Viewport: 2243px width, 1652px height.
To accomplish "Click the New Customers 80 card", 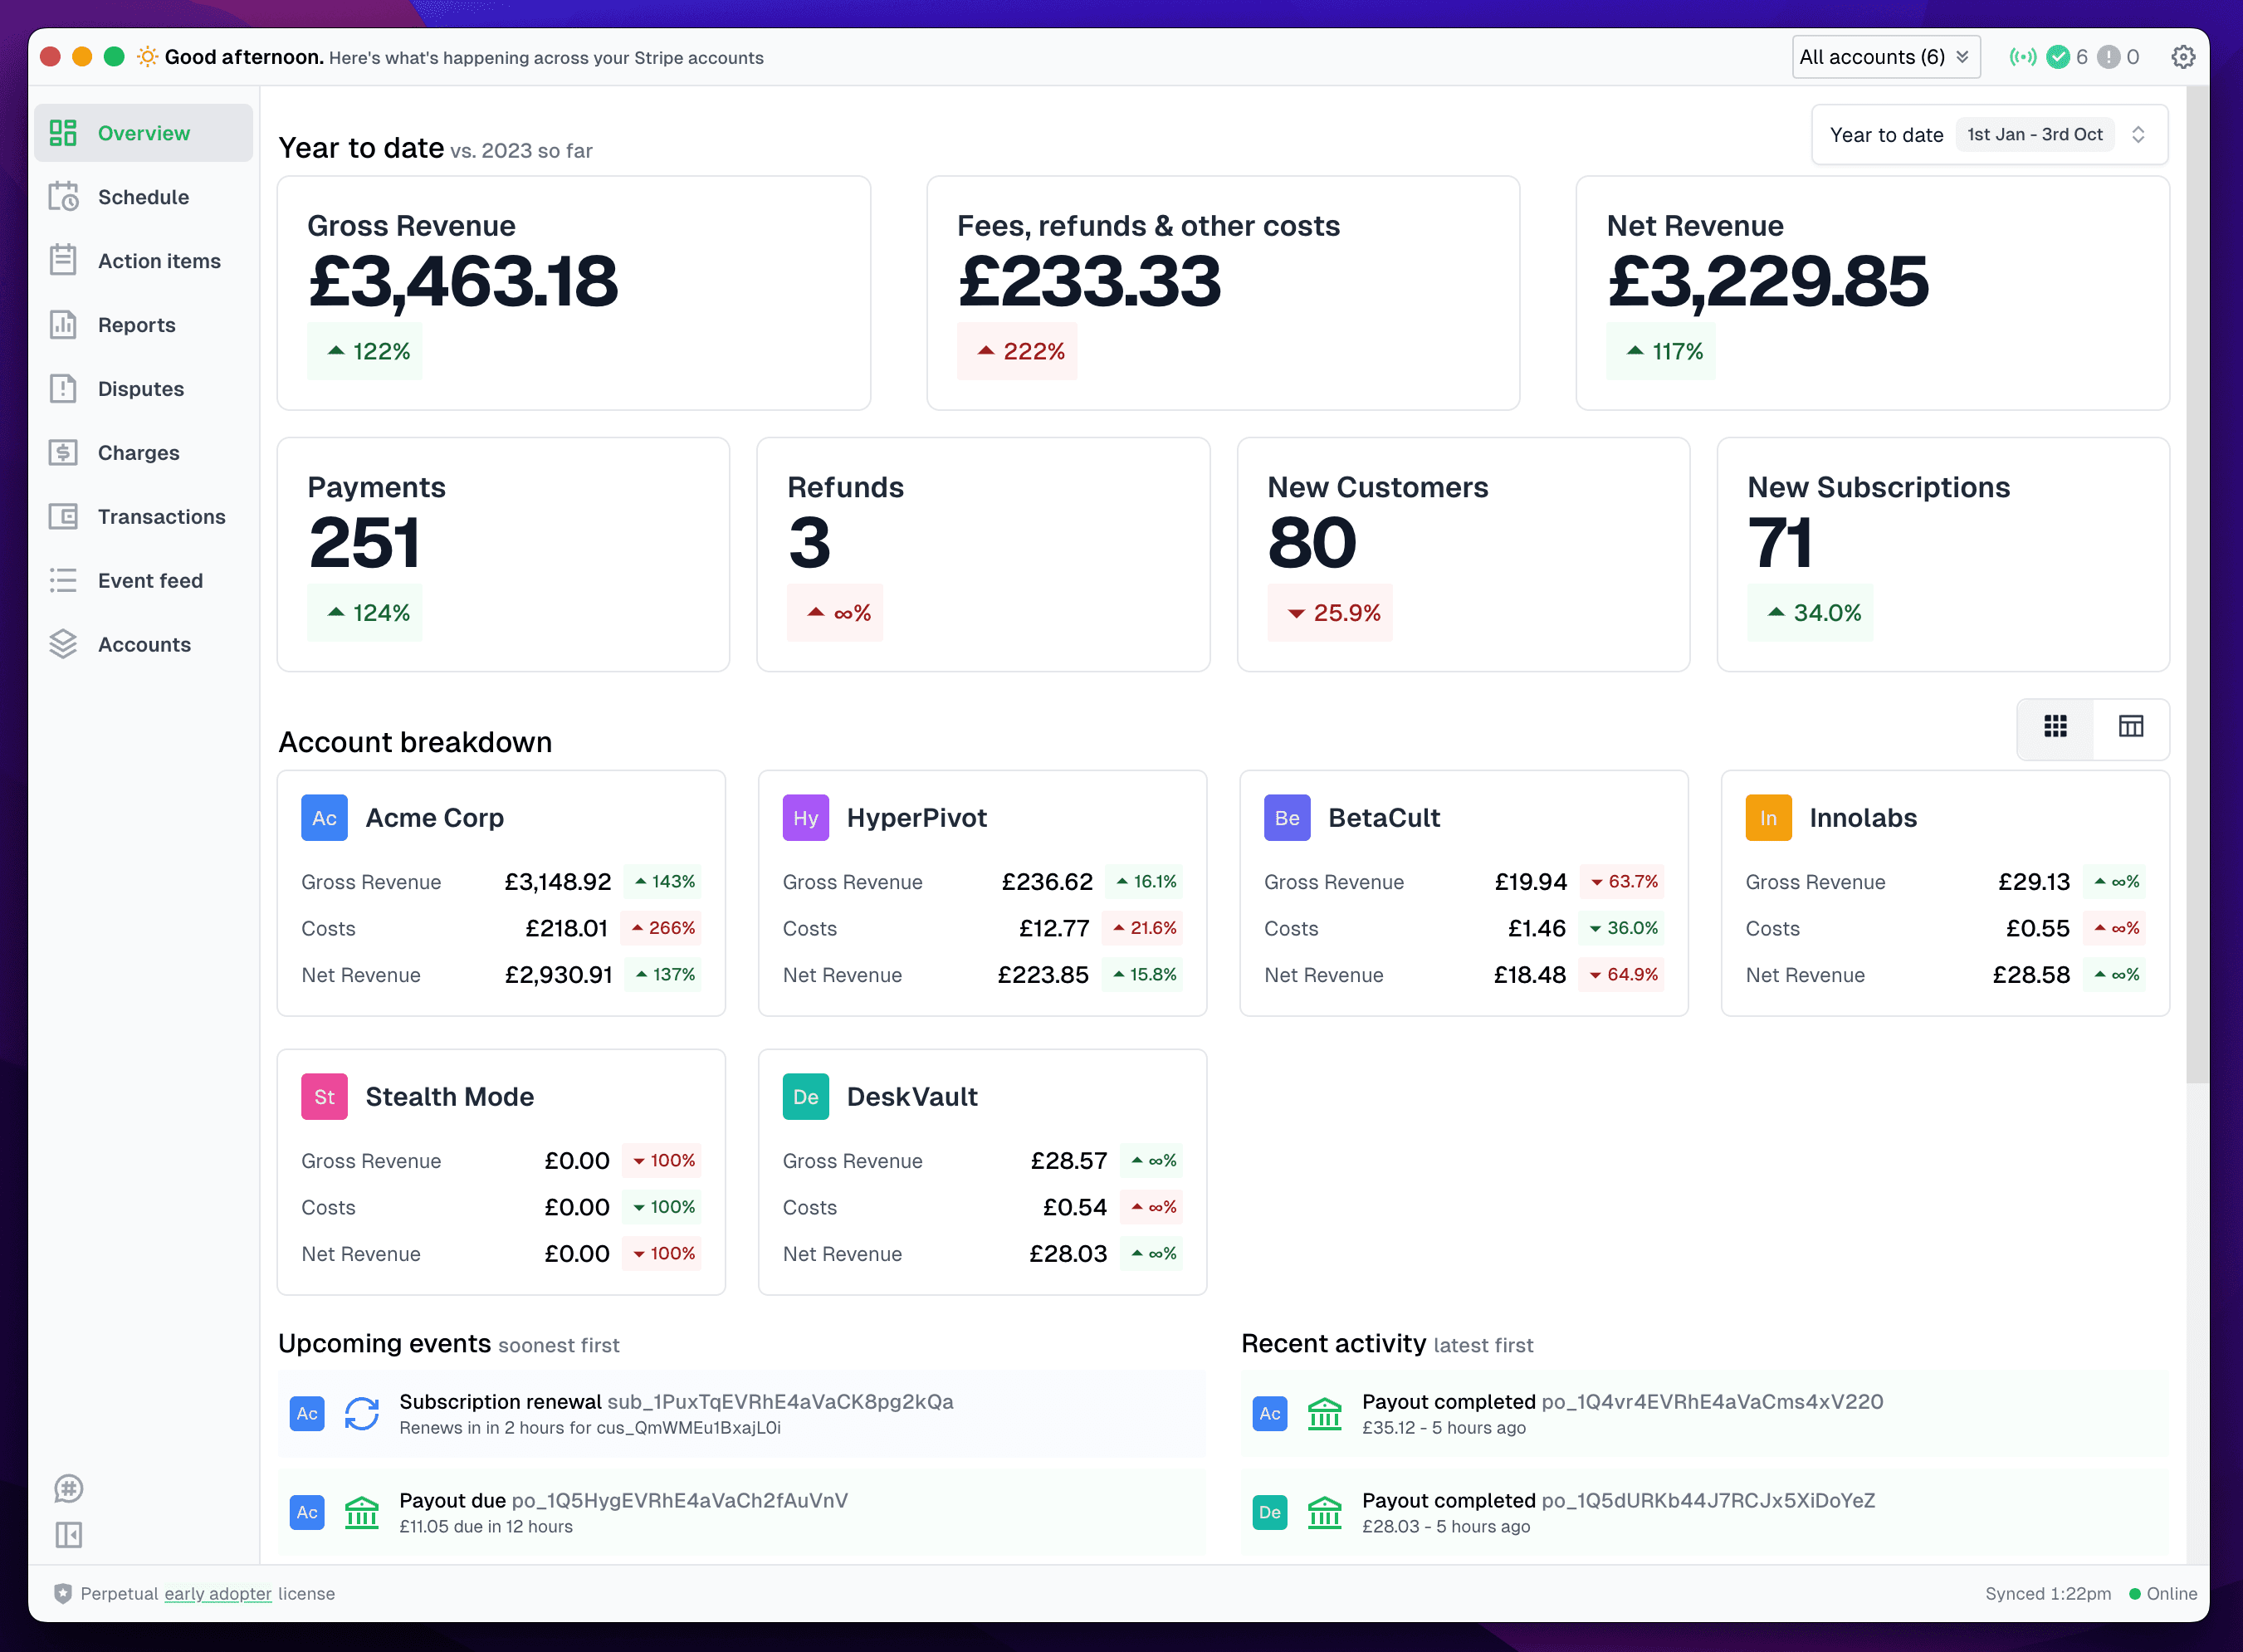I will pos(1463,554).
